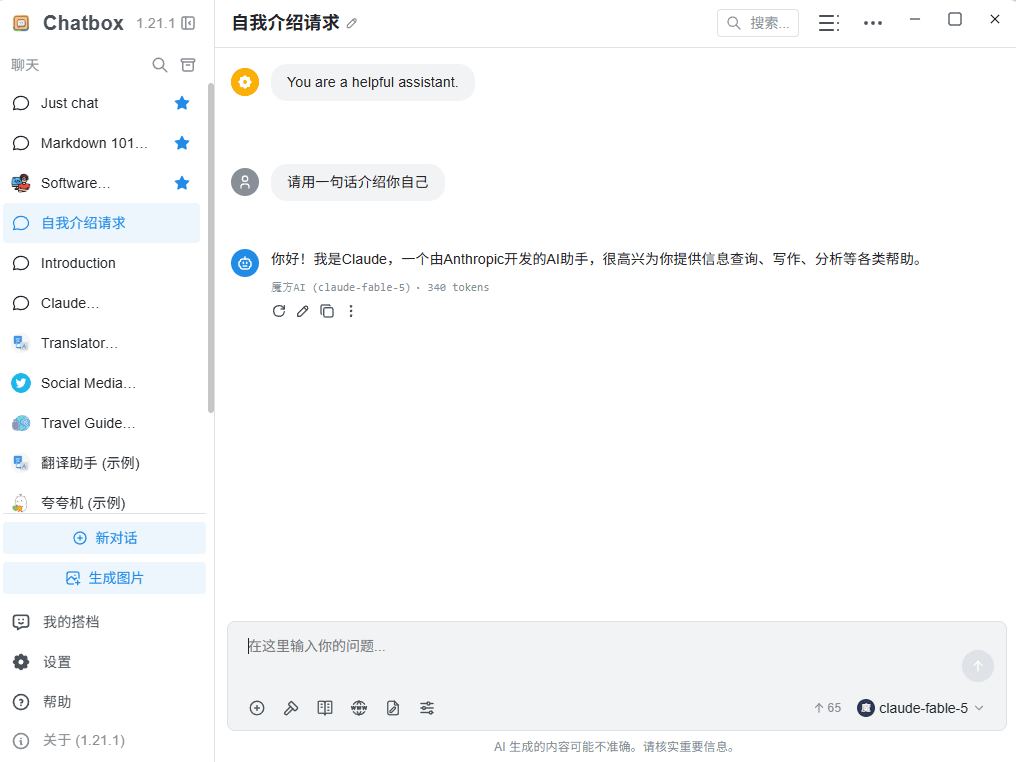Open the claude-fable-5 model dropdown
This screenshot has height=762, width=1016.
tap(920, 708)
